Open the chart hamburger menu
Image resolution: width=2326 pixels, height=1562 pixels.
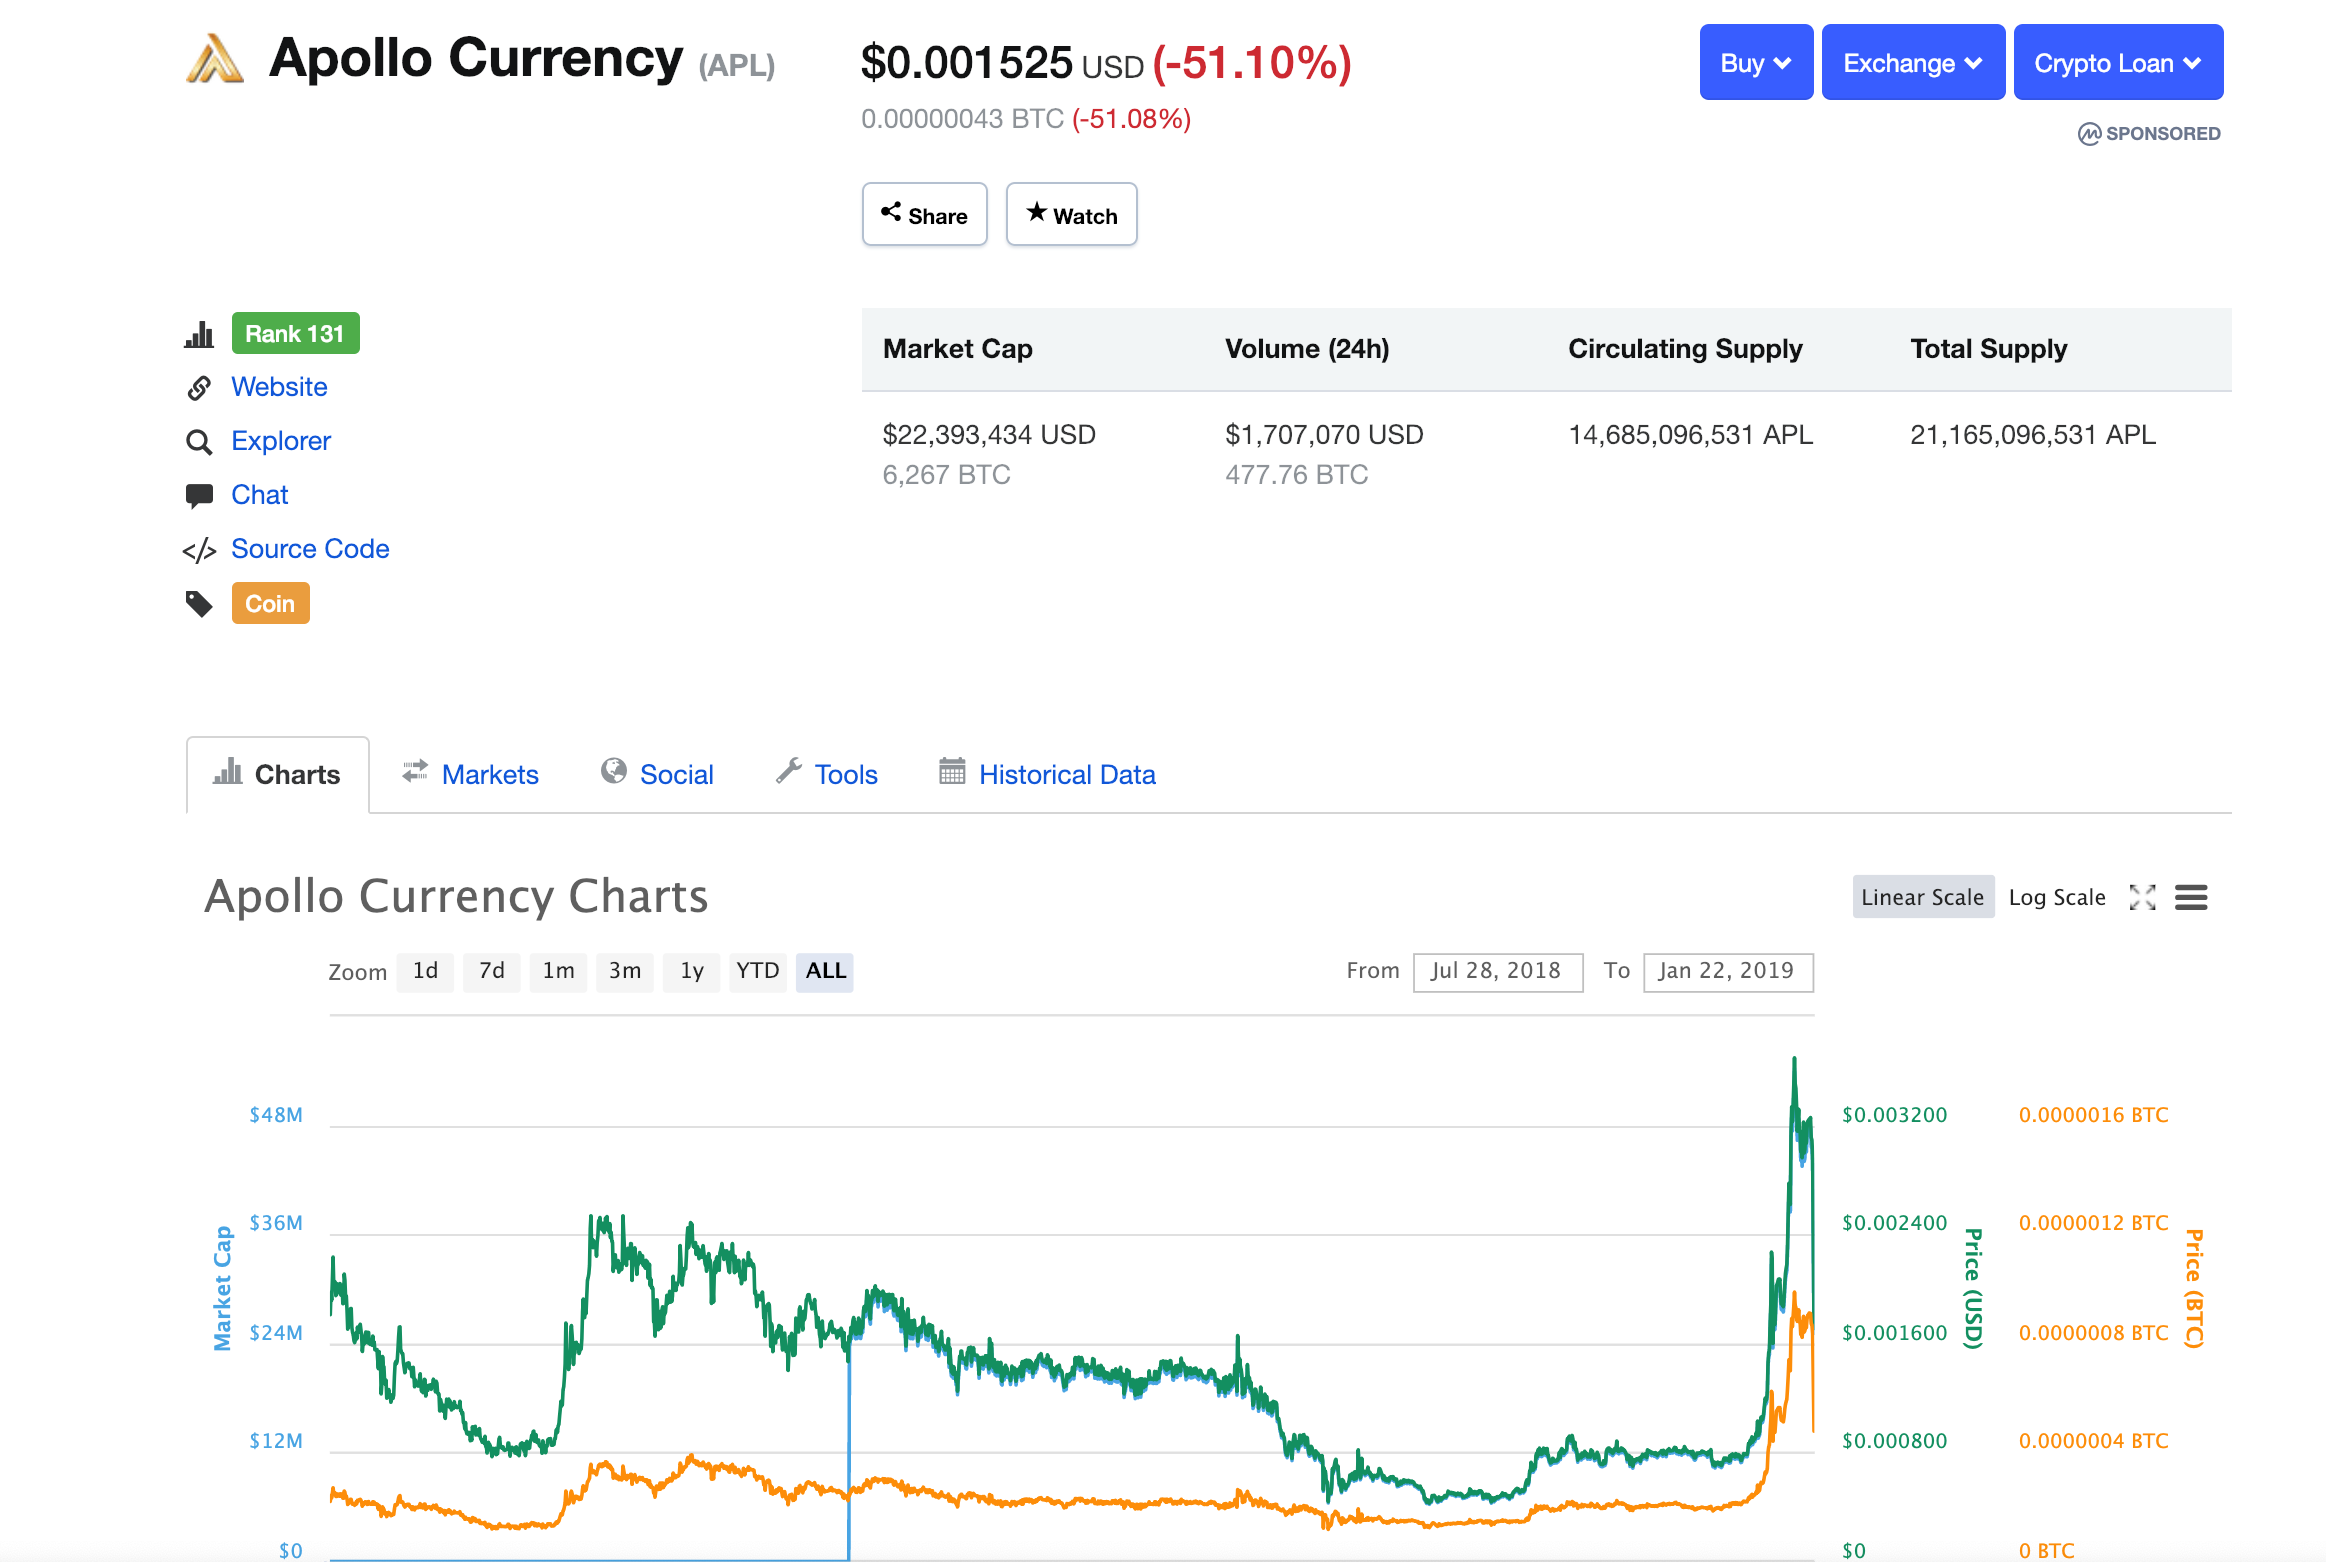click(x=2191, y=897)
